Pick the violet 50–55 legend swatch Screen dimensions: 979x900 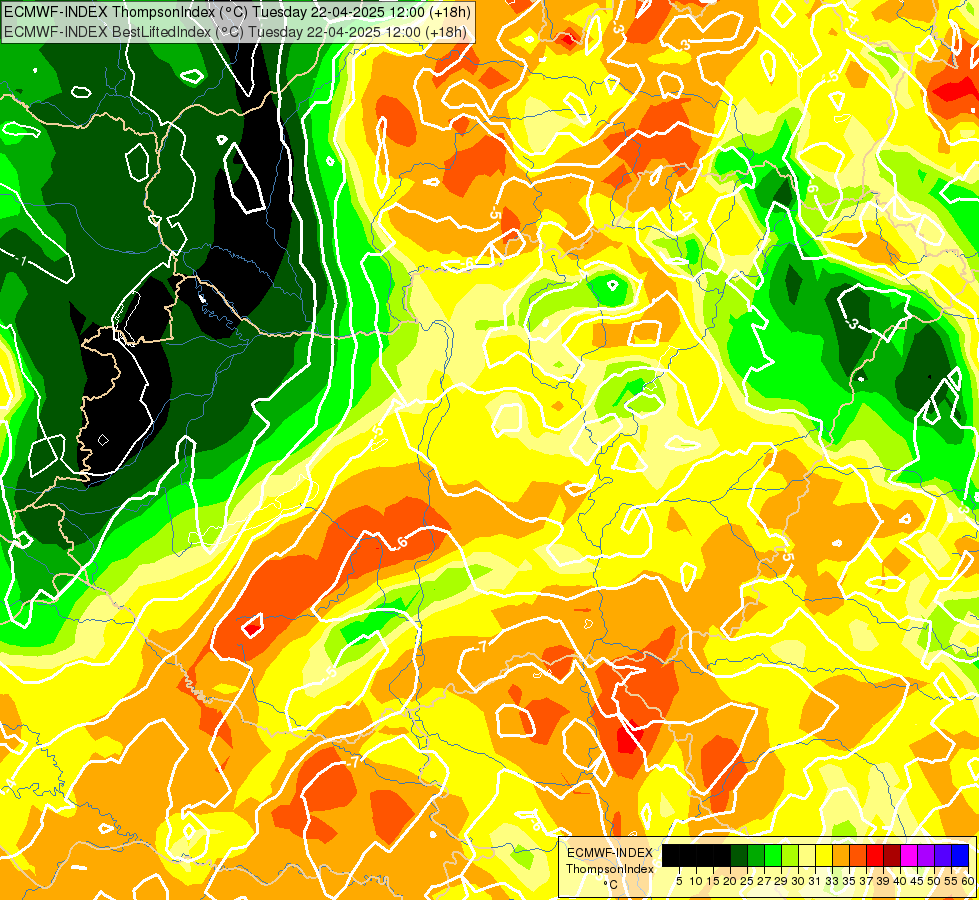(x=943, y=855)
